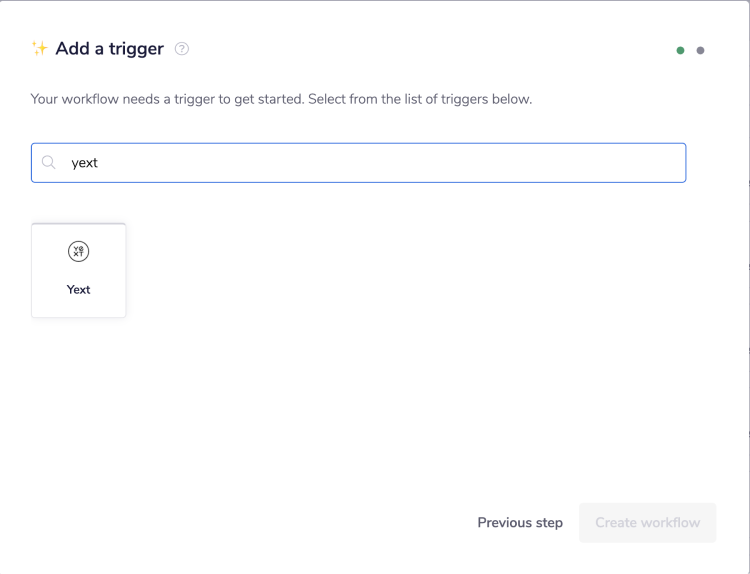Screen dimensions: 750x574
Task: Click the blank top area of Yext card
Action: 79,231
